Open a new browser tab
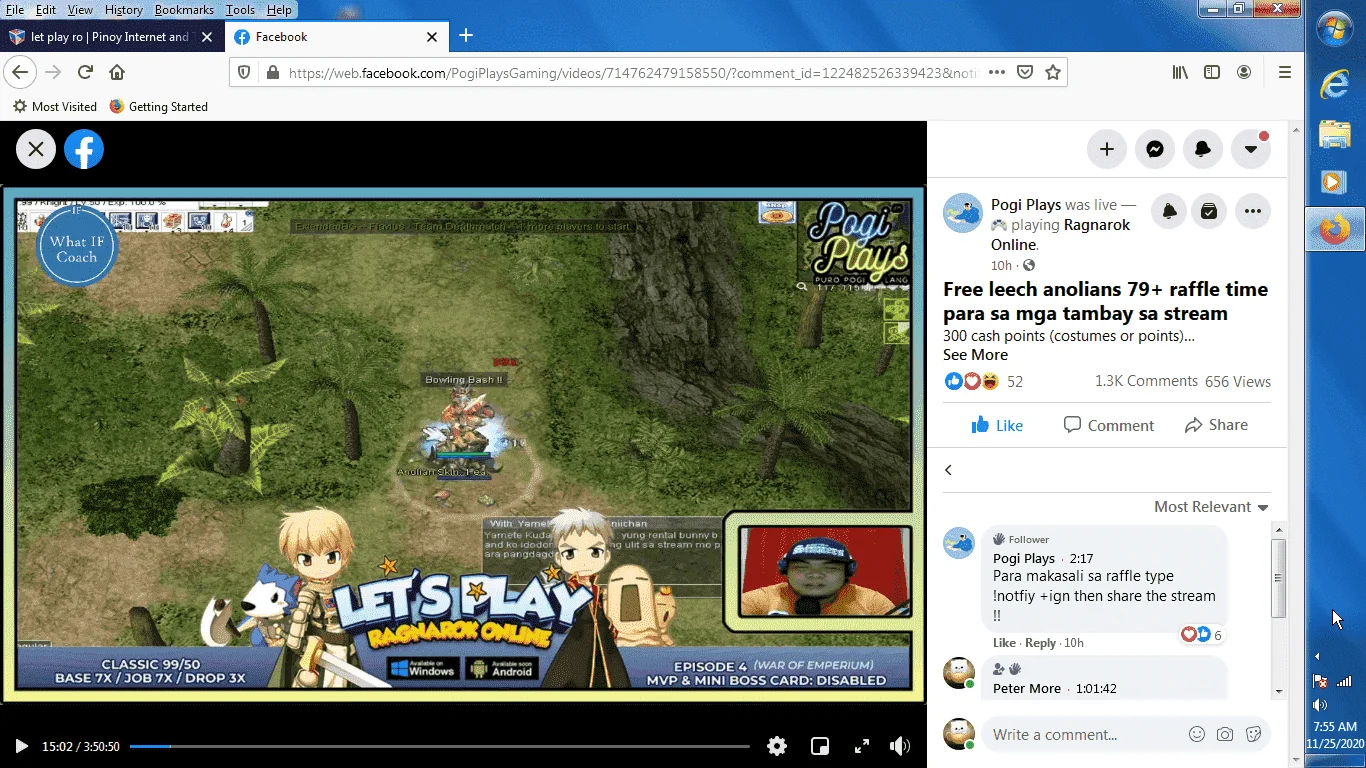This screenshot has height=768, width=1366. (x=466, y=36)
